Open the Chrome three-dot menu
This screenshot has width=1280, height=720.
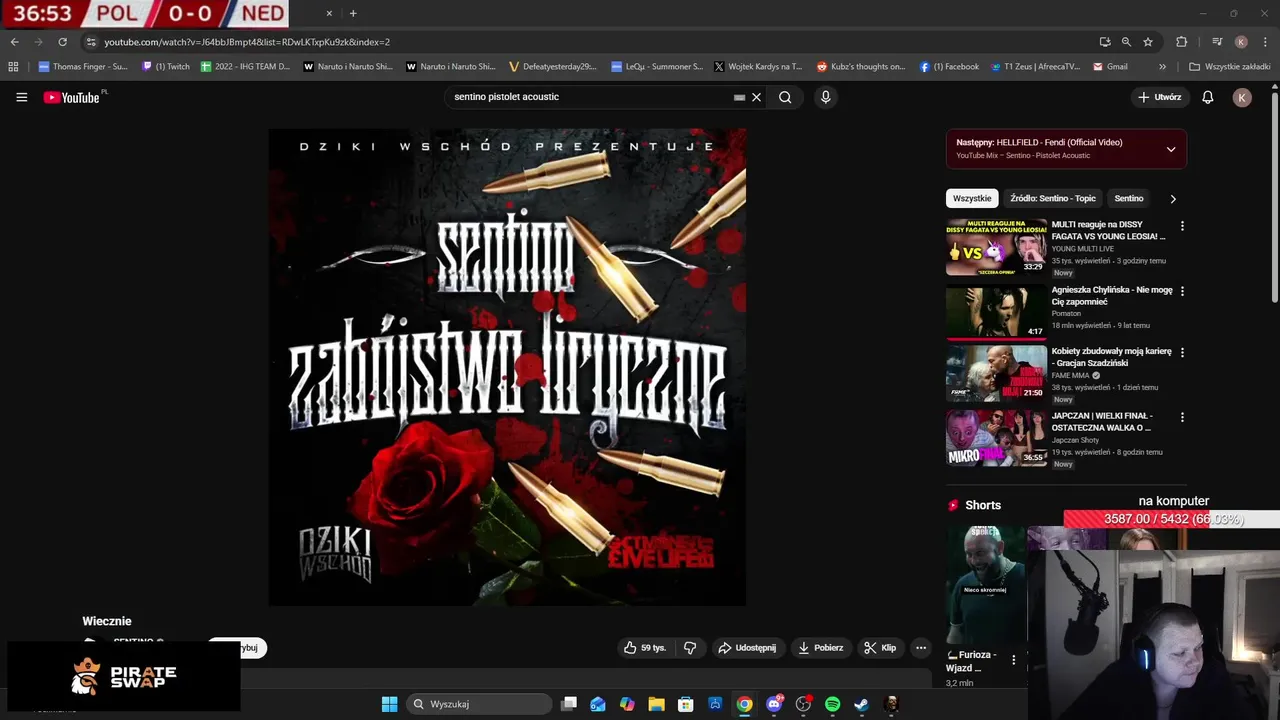click(1265, 42)
